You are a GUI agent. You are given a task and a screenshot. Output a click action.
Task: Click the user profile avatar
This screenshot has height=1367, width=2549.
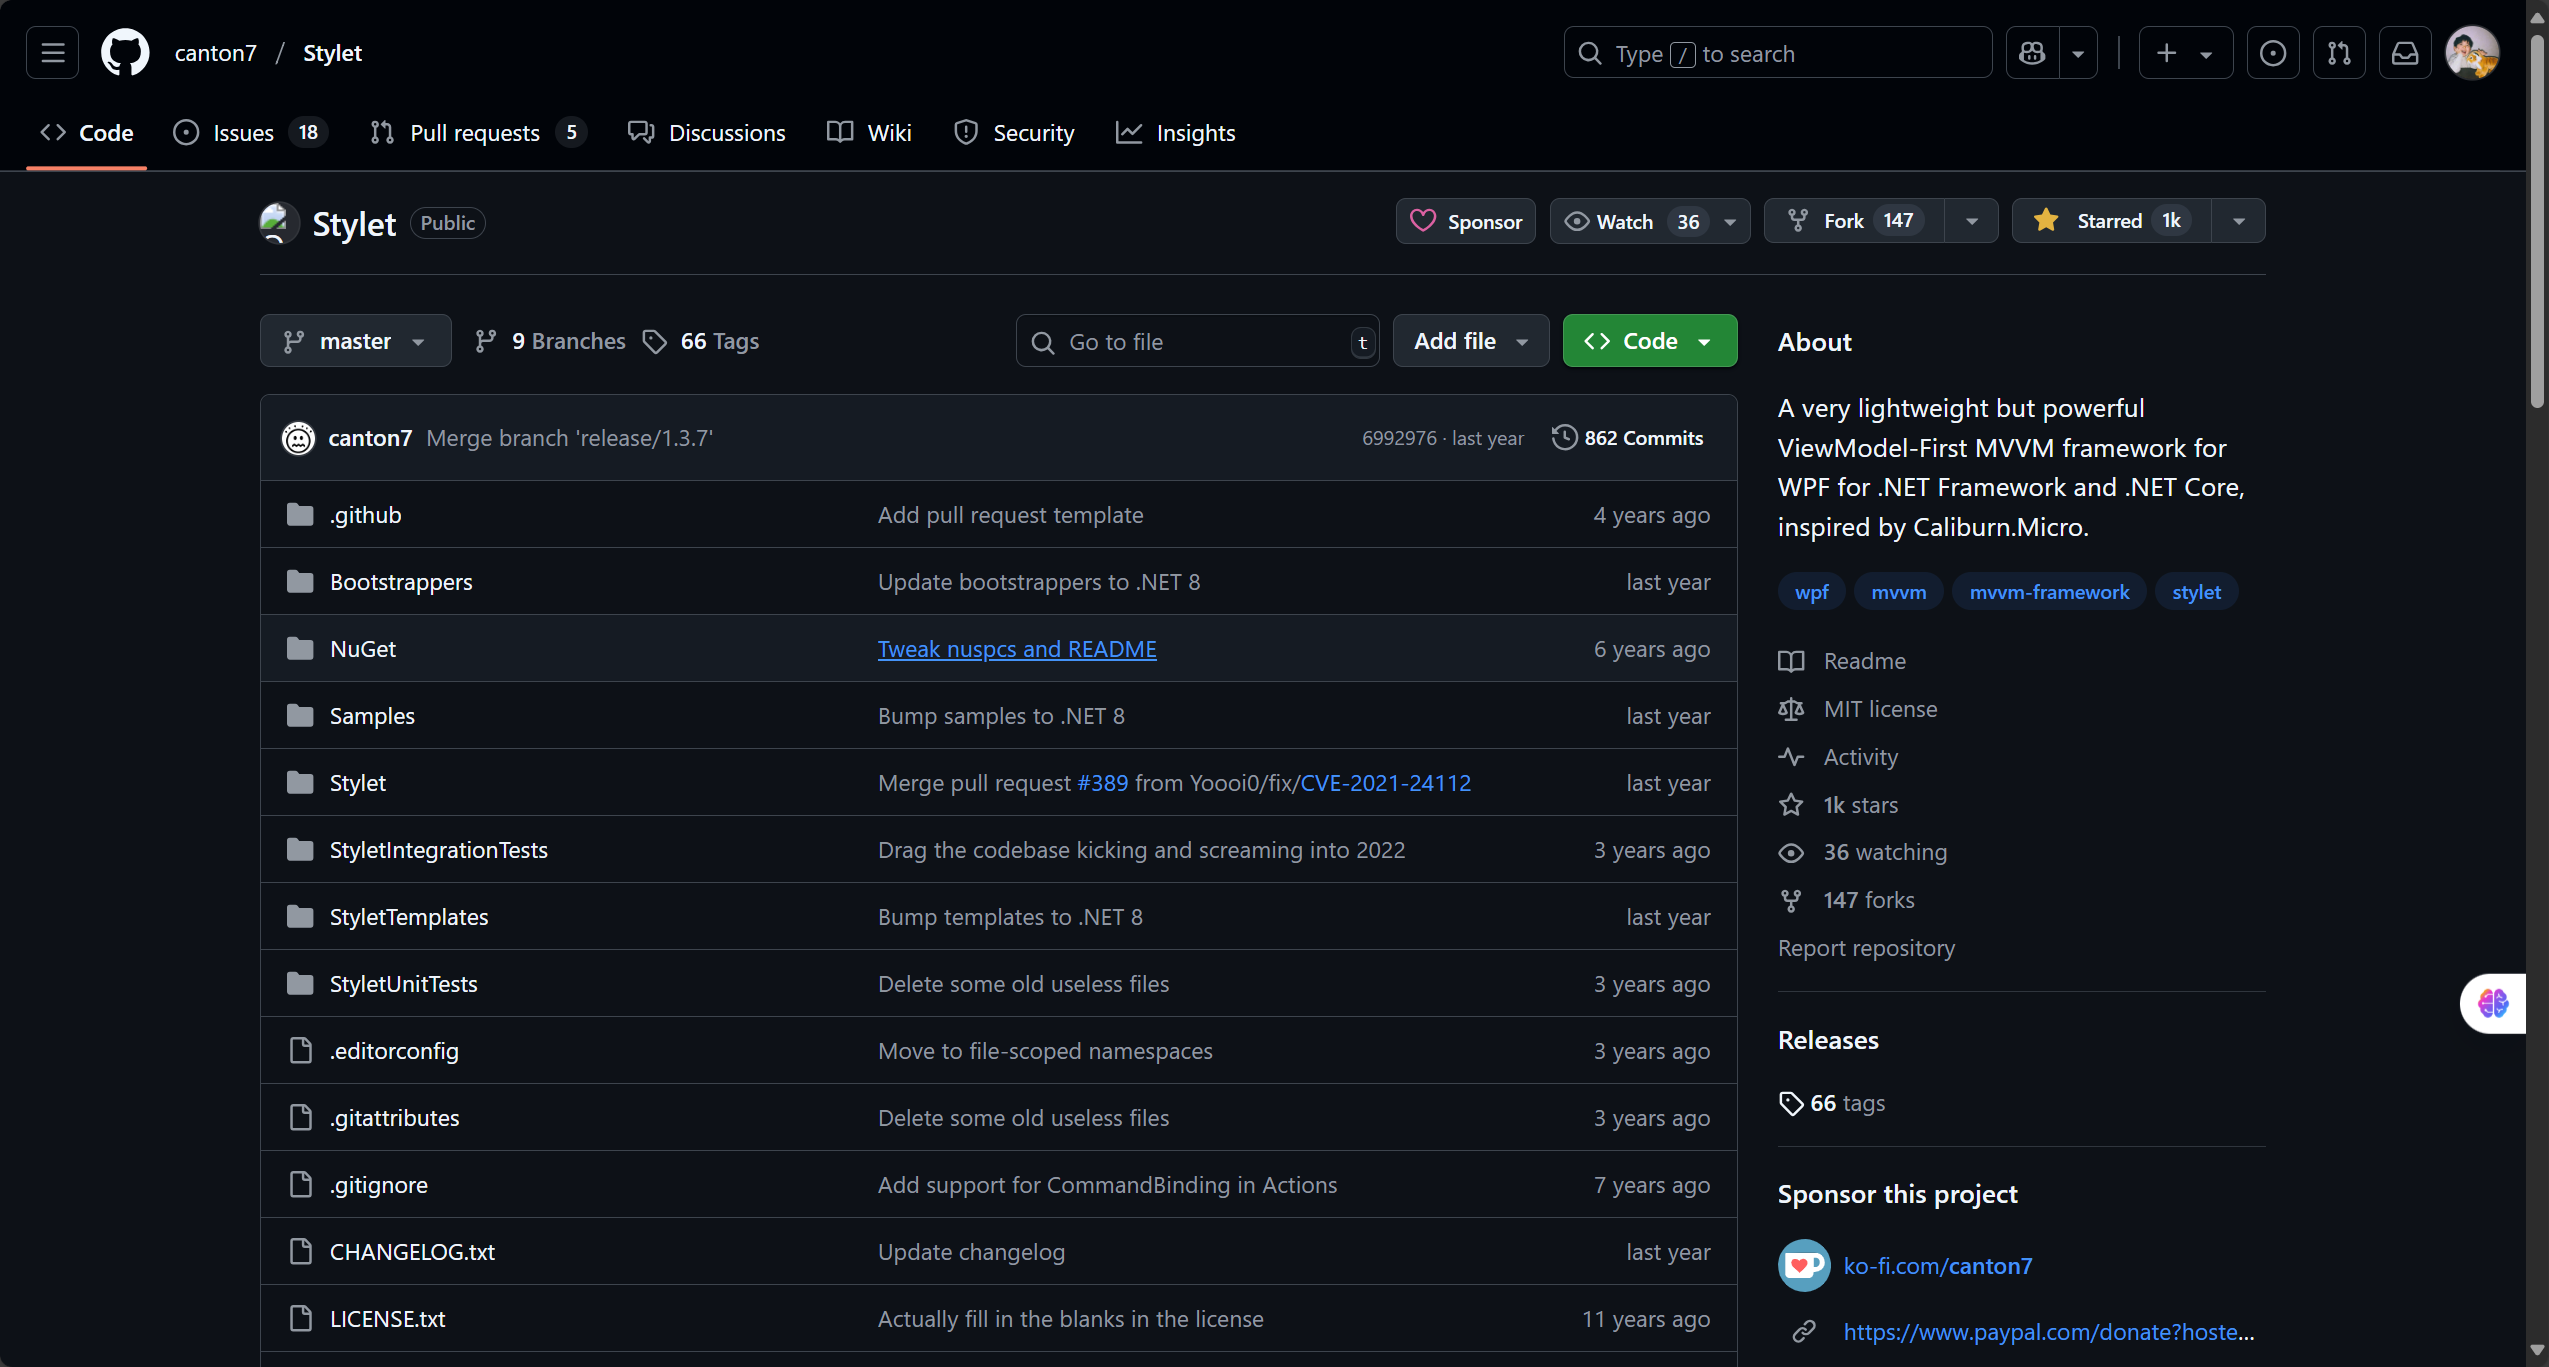pyautogui.click(x=2471, y=53)
